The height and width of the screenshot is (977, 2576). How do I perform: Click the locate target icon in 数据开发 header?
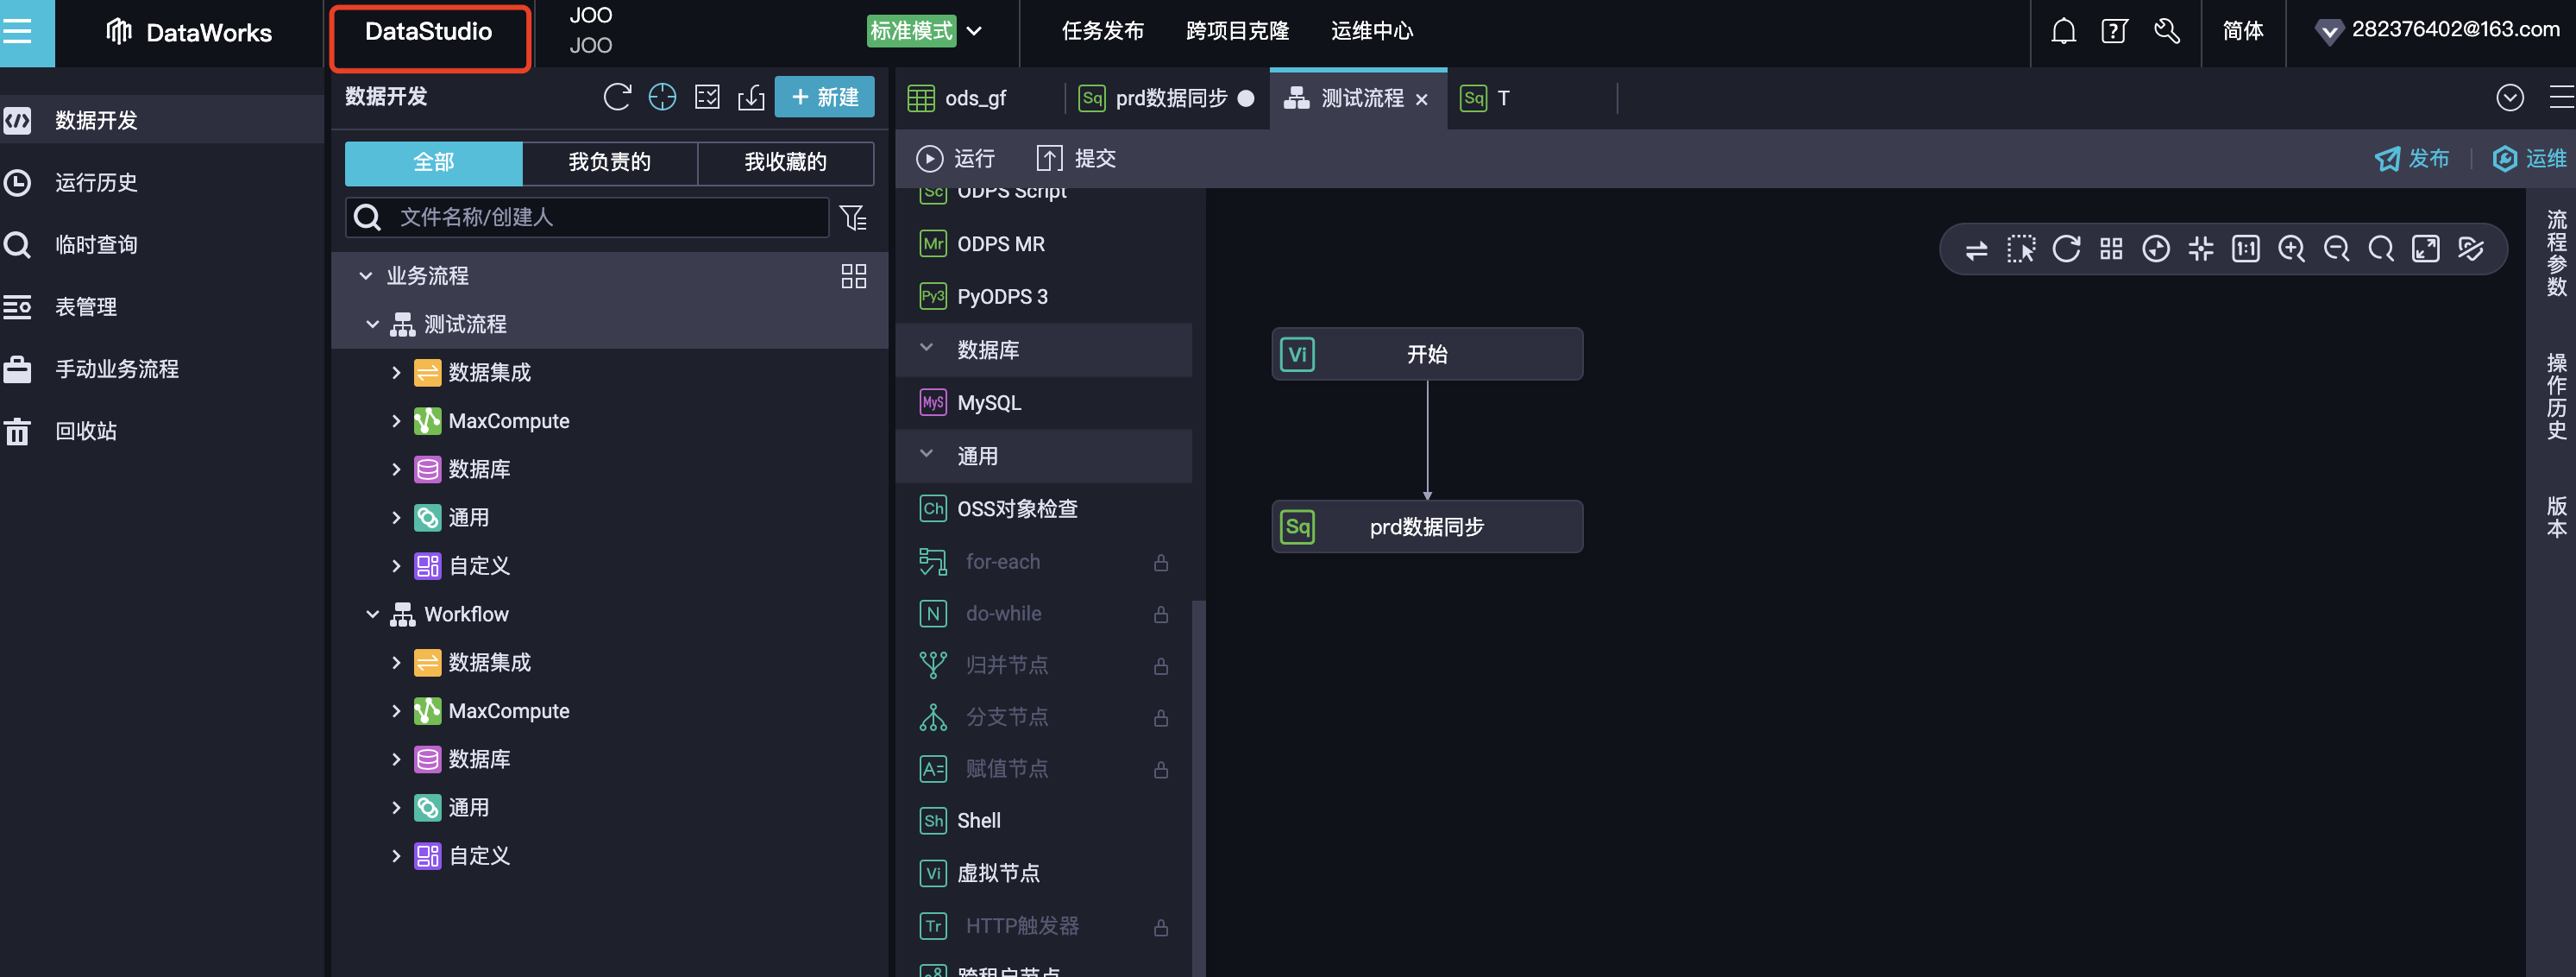662,97
